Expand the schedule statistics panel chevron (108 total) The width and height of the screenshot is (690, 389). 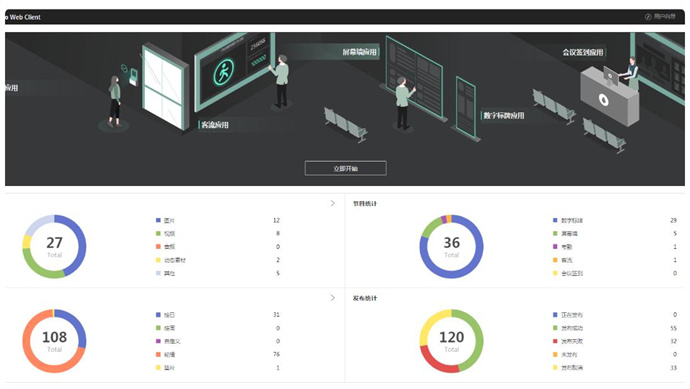[333, 298]
